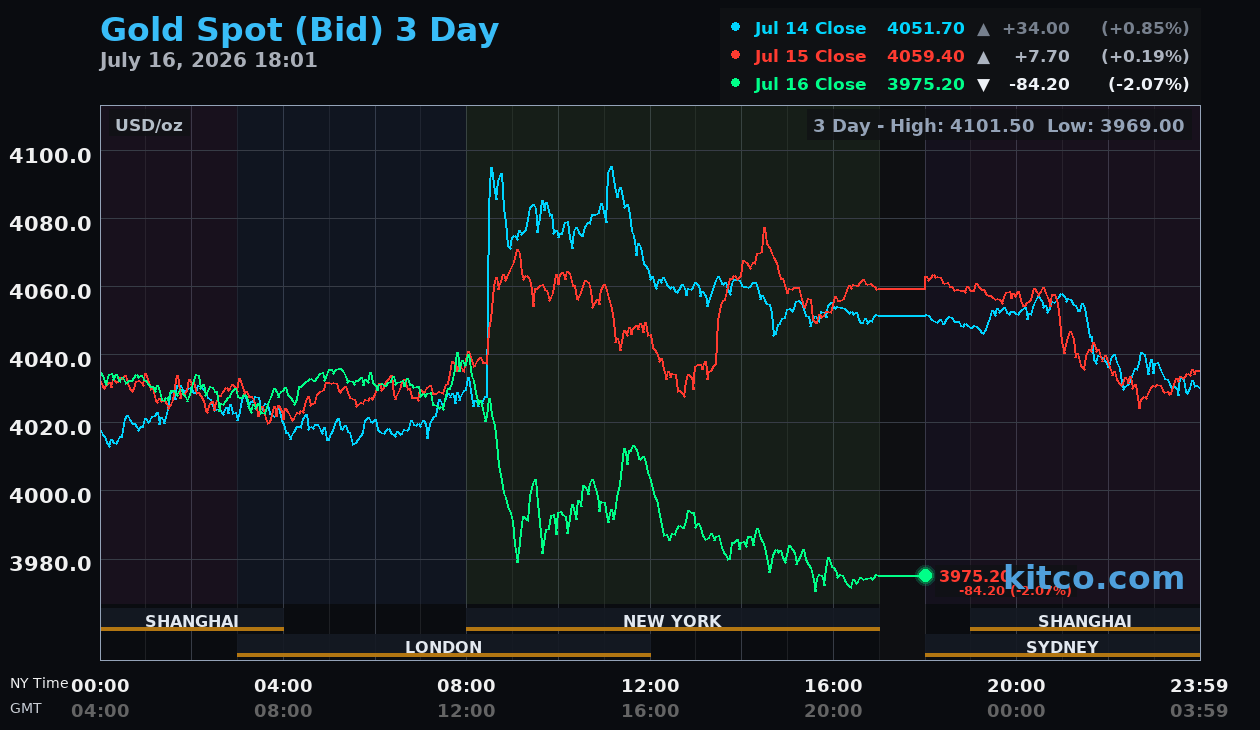
Task: Click the red 3975.20 current price label
Action: (x=975, y=576)
